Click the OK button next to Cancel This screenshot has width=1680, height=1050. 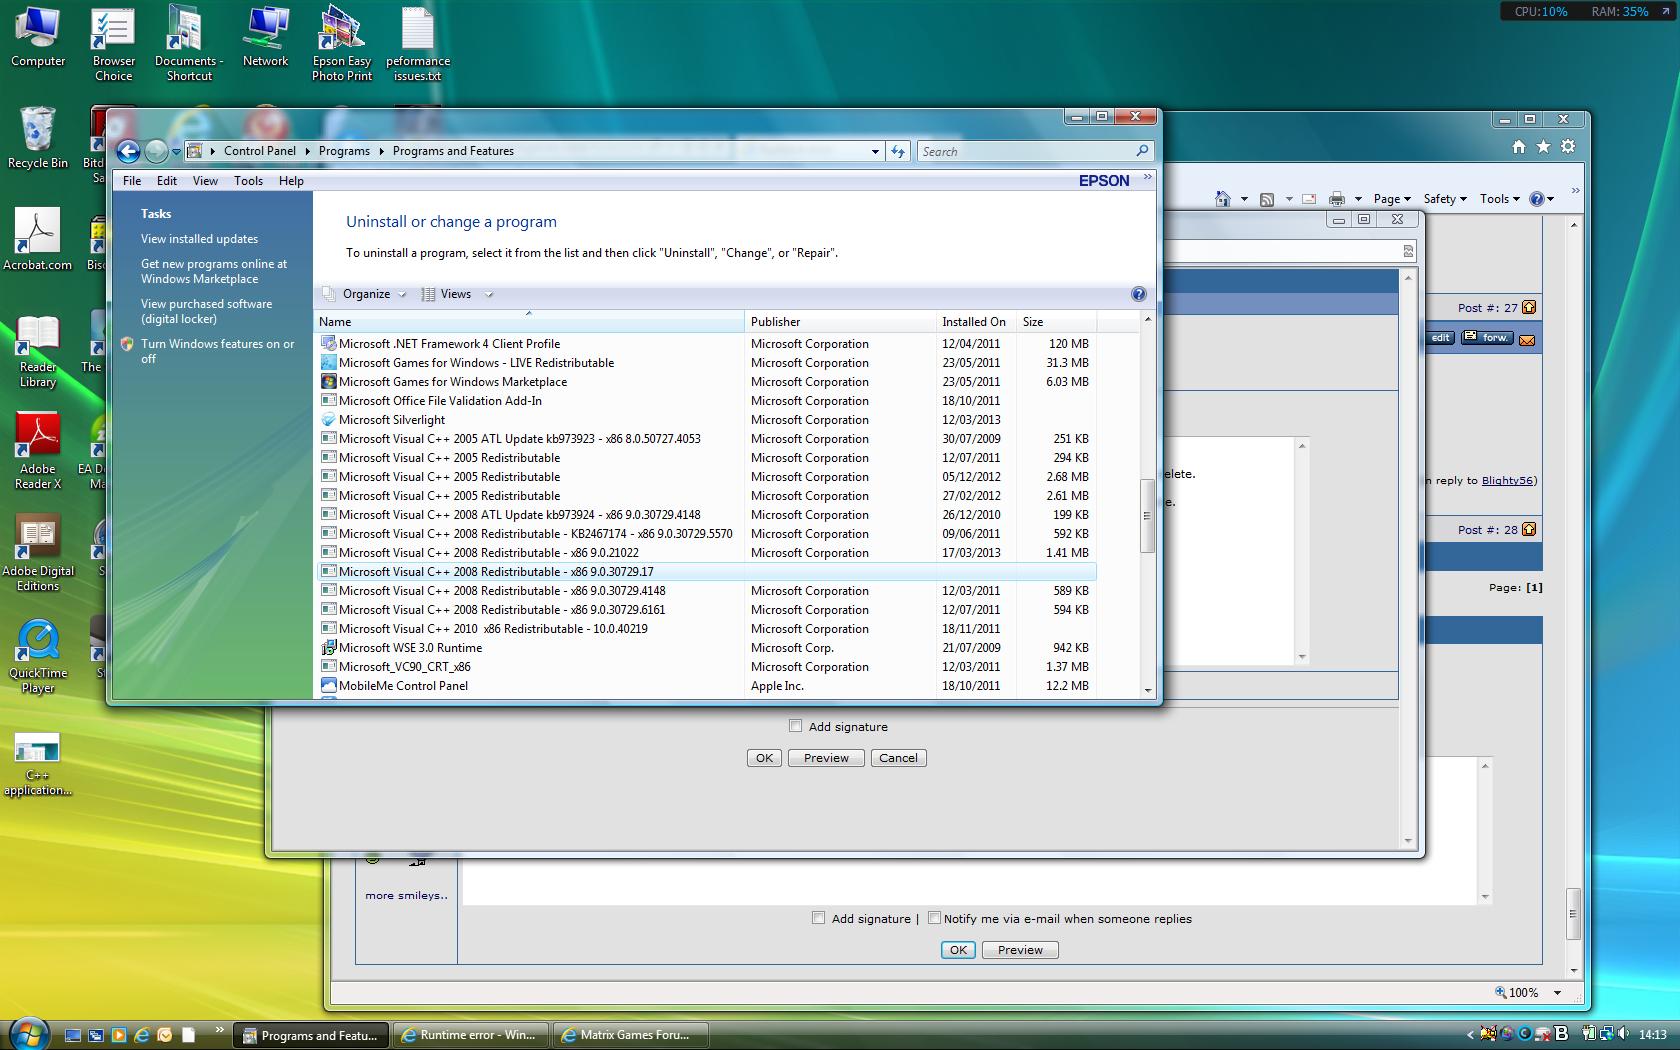click(x=764, y=758)
